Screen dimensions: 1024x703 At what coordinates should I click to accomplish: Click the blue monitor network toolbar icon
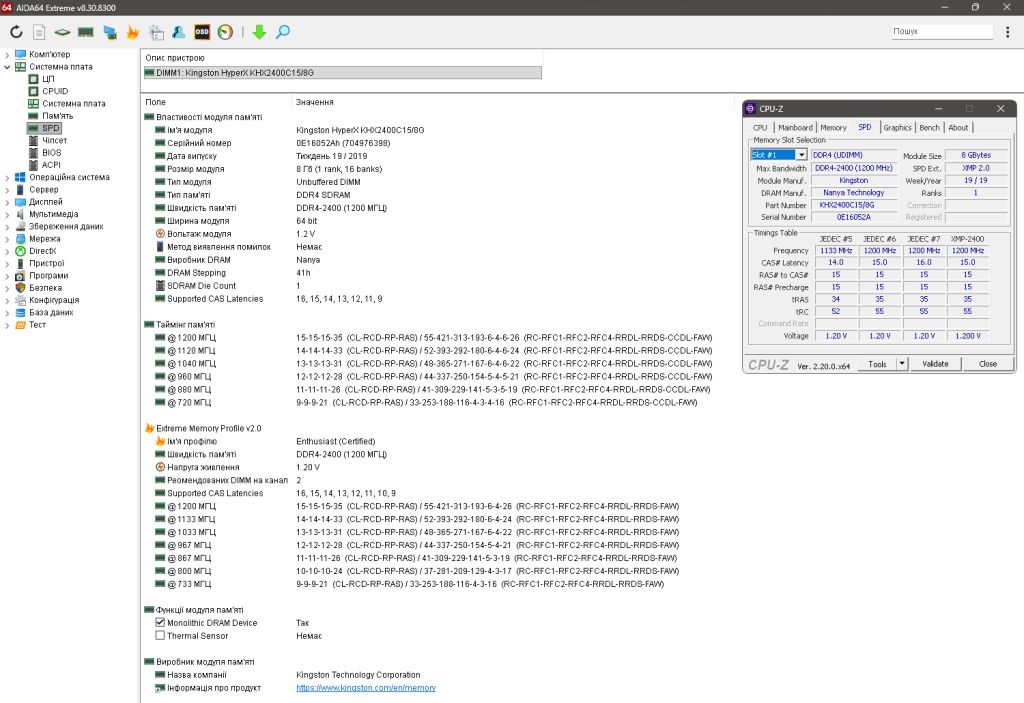[x=110, y=31]
